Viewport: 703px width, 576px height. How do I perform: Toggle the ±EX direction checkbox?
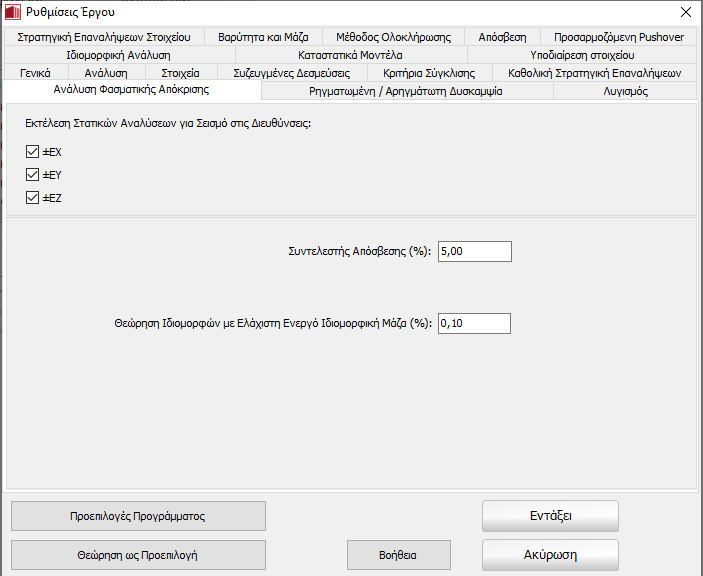(x=33, y=152)
